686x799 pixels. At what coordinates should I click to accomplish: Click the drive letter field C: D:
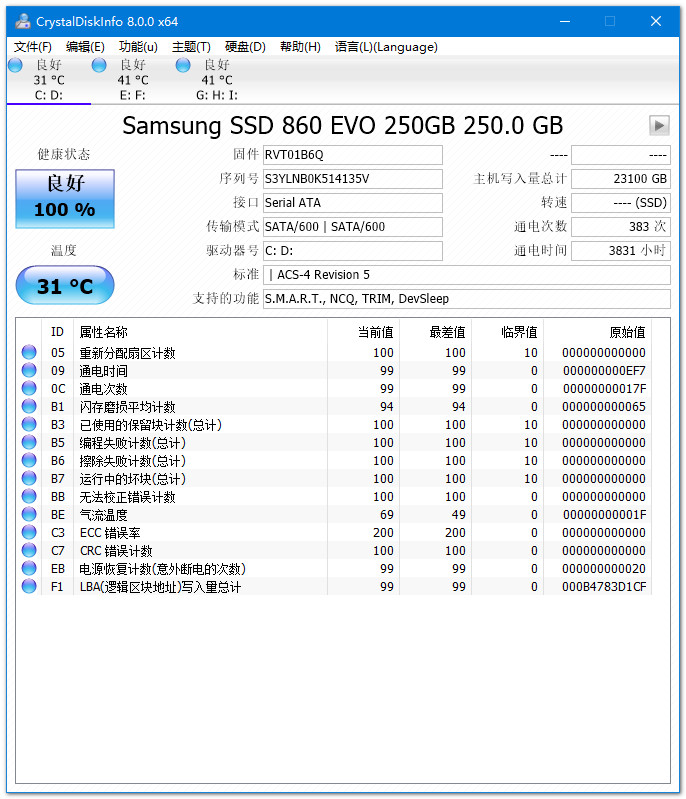click(353, 251)
